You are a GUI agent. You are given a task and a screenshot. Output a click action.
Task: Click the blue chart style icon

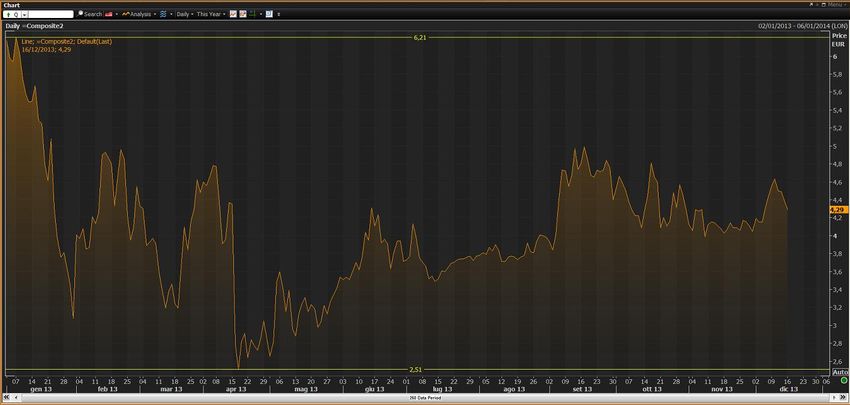click(x=164, y=15)
